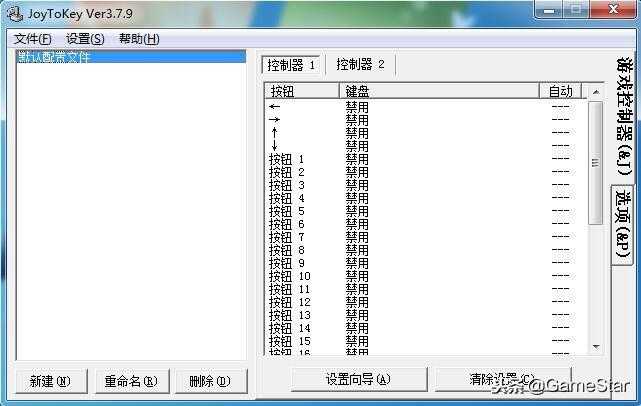The image size is (641, 406).
Task: Select the 按钮 14 row
Action: click(x=426, y=328)
